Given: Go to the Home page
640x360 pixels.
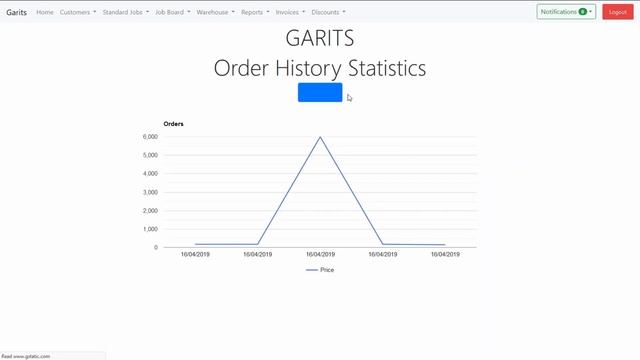Looking at the screenshot, I should tap(45, 12).
